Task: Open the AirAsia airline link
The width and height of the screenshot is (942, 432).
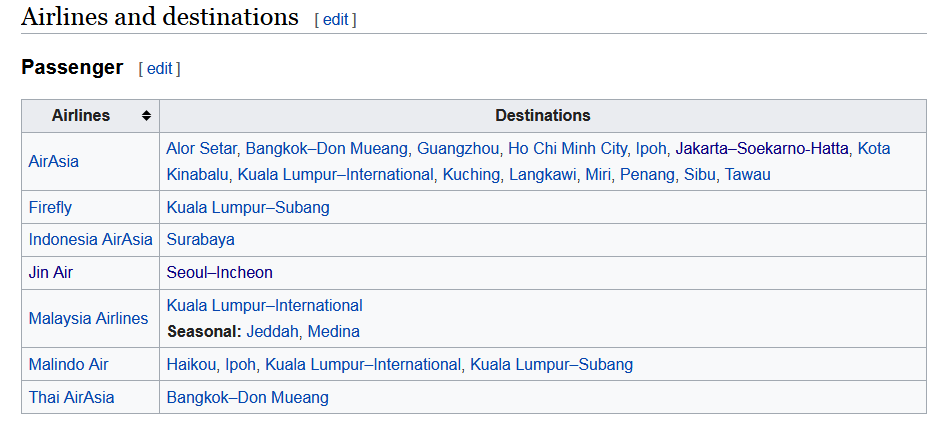Action: [53, 162]
